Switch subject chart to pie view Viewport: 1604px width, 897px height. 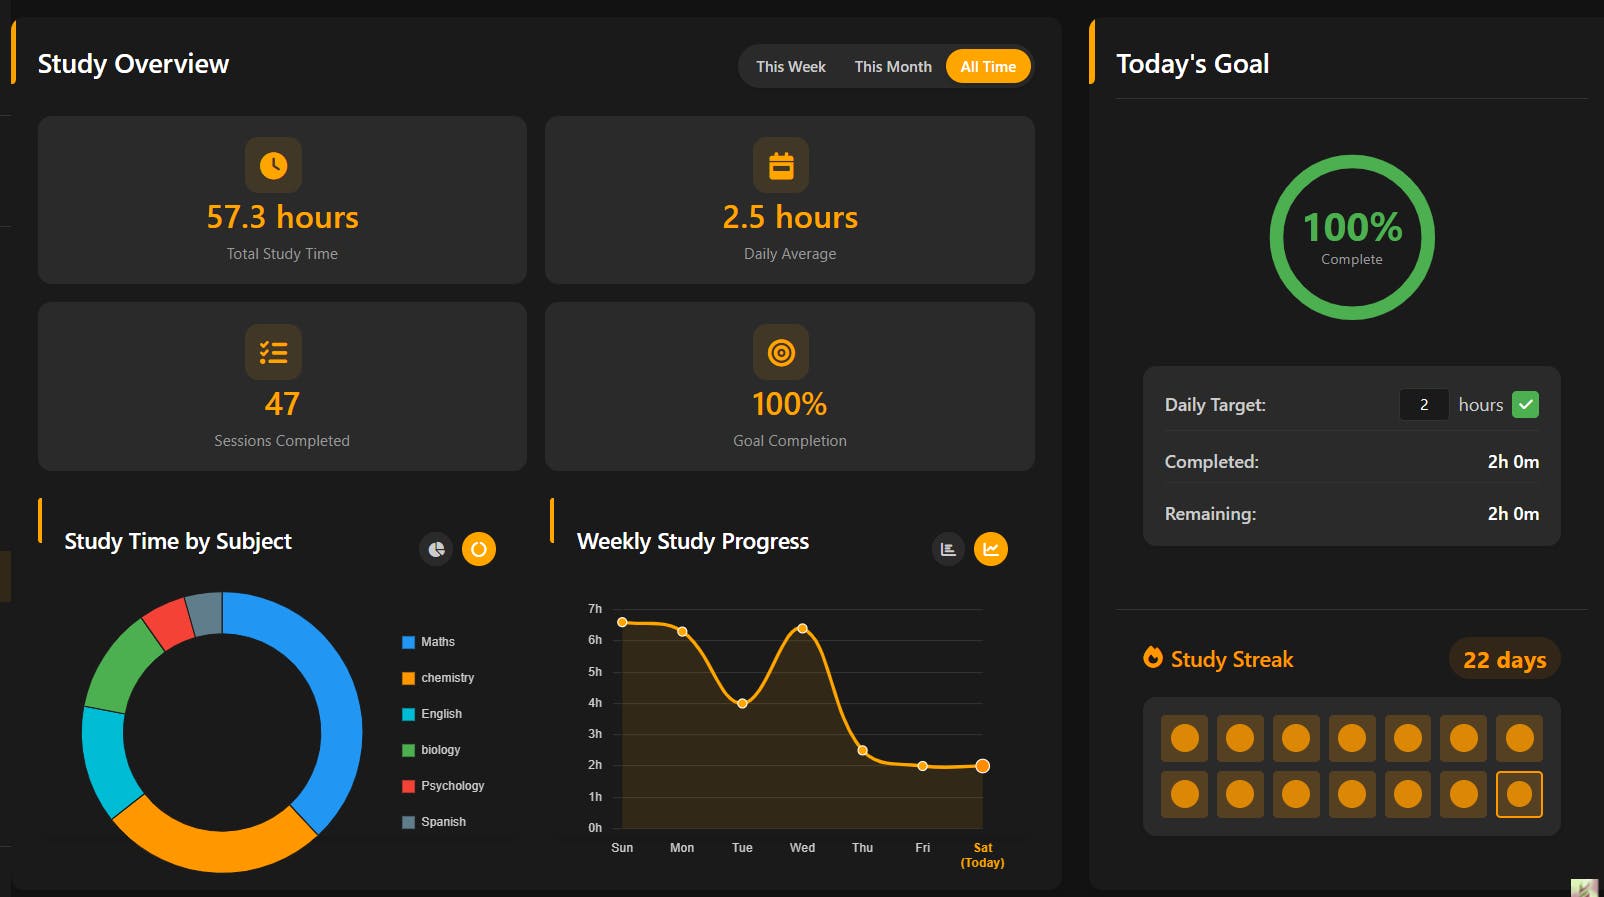[436, 549]
